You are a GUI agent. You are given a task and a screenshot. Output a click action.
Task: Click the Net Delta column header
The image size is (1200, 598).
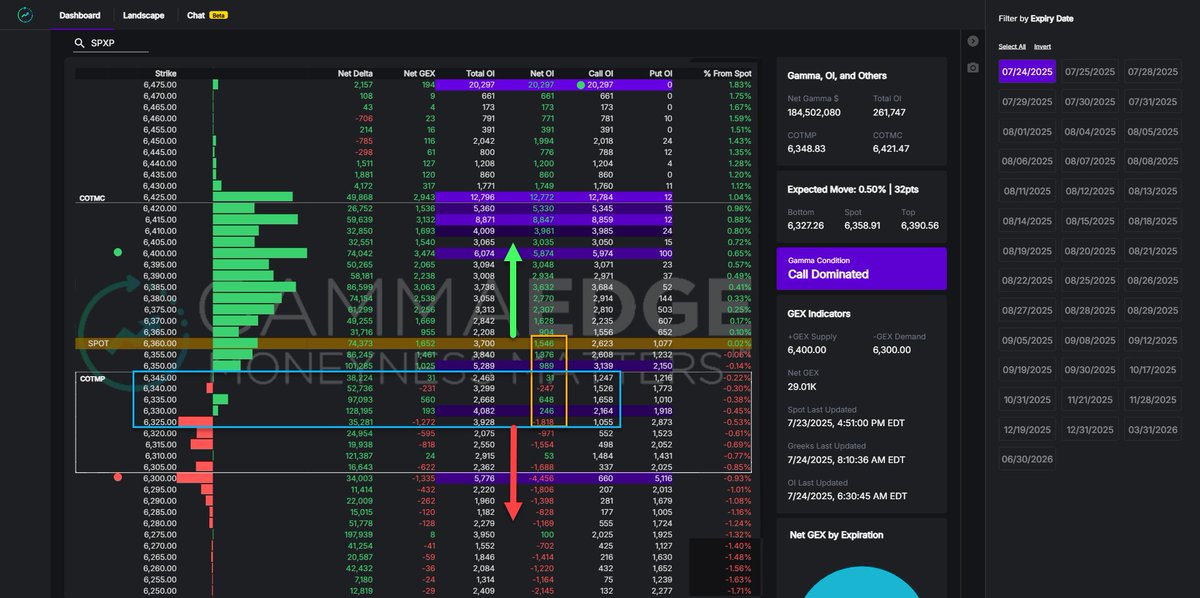coord(356,73)
